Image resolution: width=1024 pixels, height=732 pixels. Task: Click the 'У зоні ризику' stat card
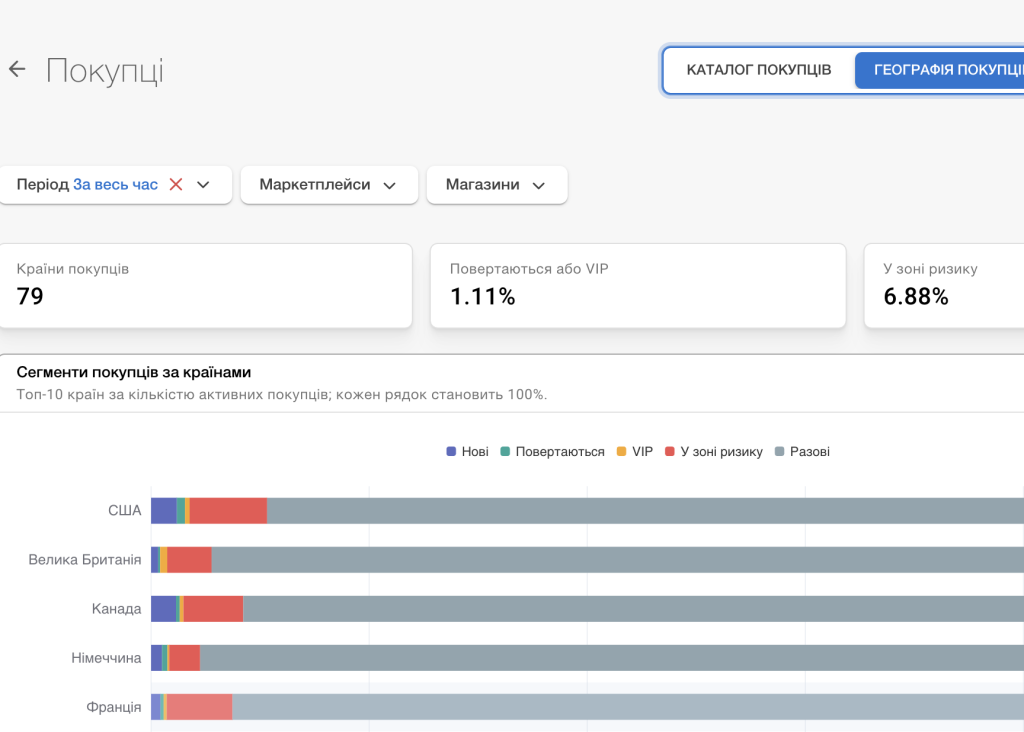[944, 286]
